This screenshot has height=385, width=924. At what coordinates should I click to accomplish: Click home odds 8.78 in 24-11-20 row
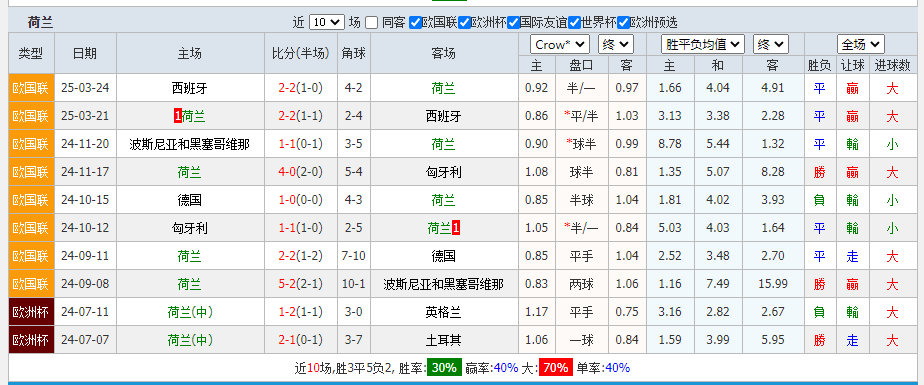670,144
